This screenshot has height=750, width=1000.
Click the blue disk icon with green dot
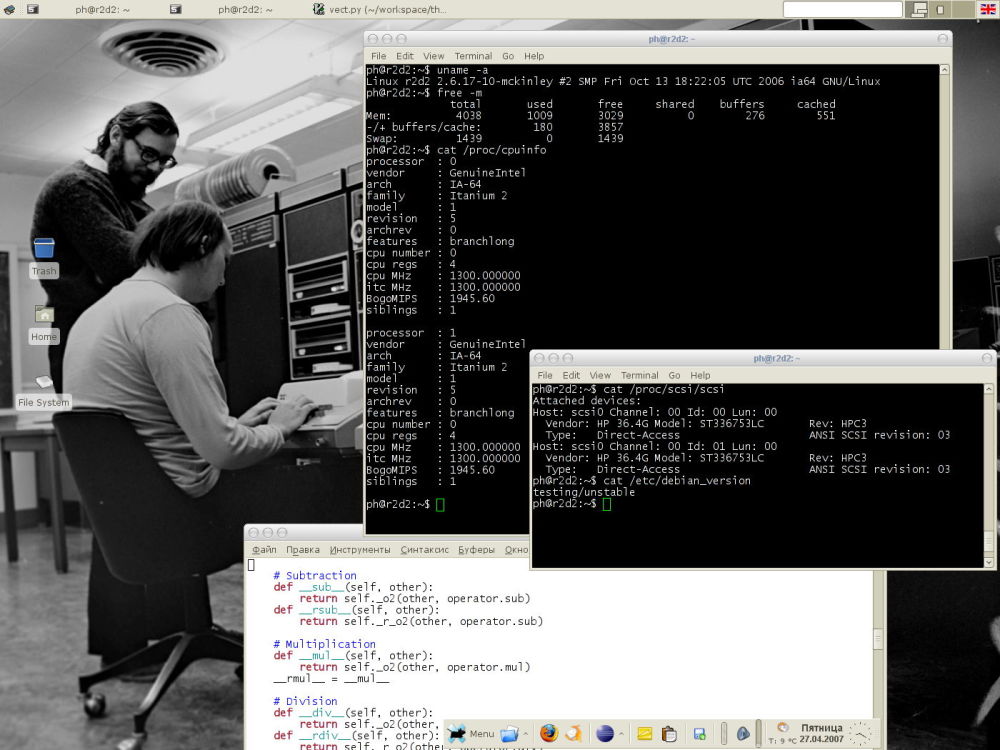tap(700, 735)
